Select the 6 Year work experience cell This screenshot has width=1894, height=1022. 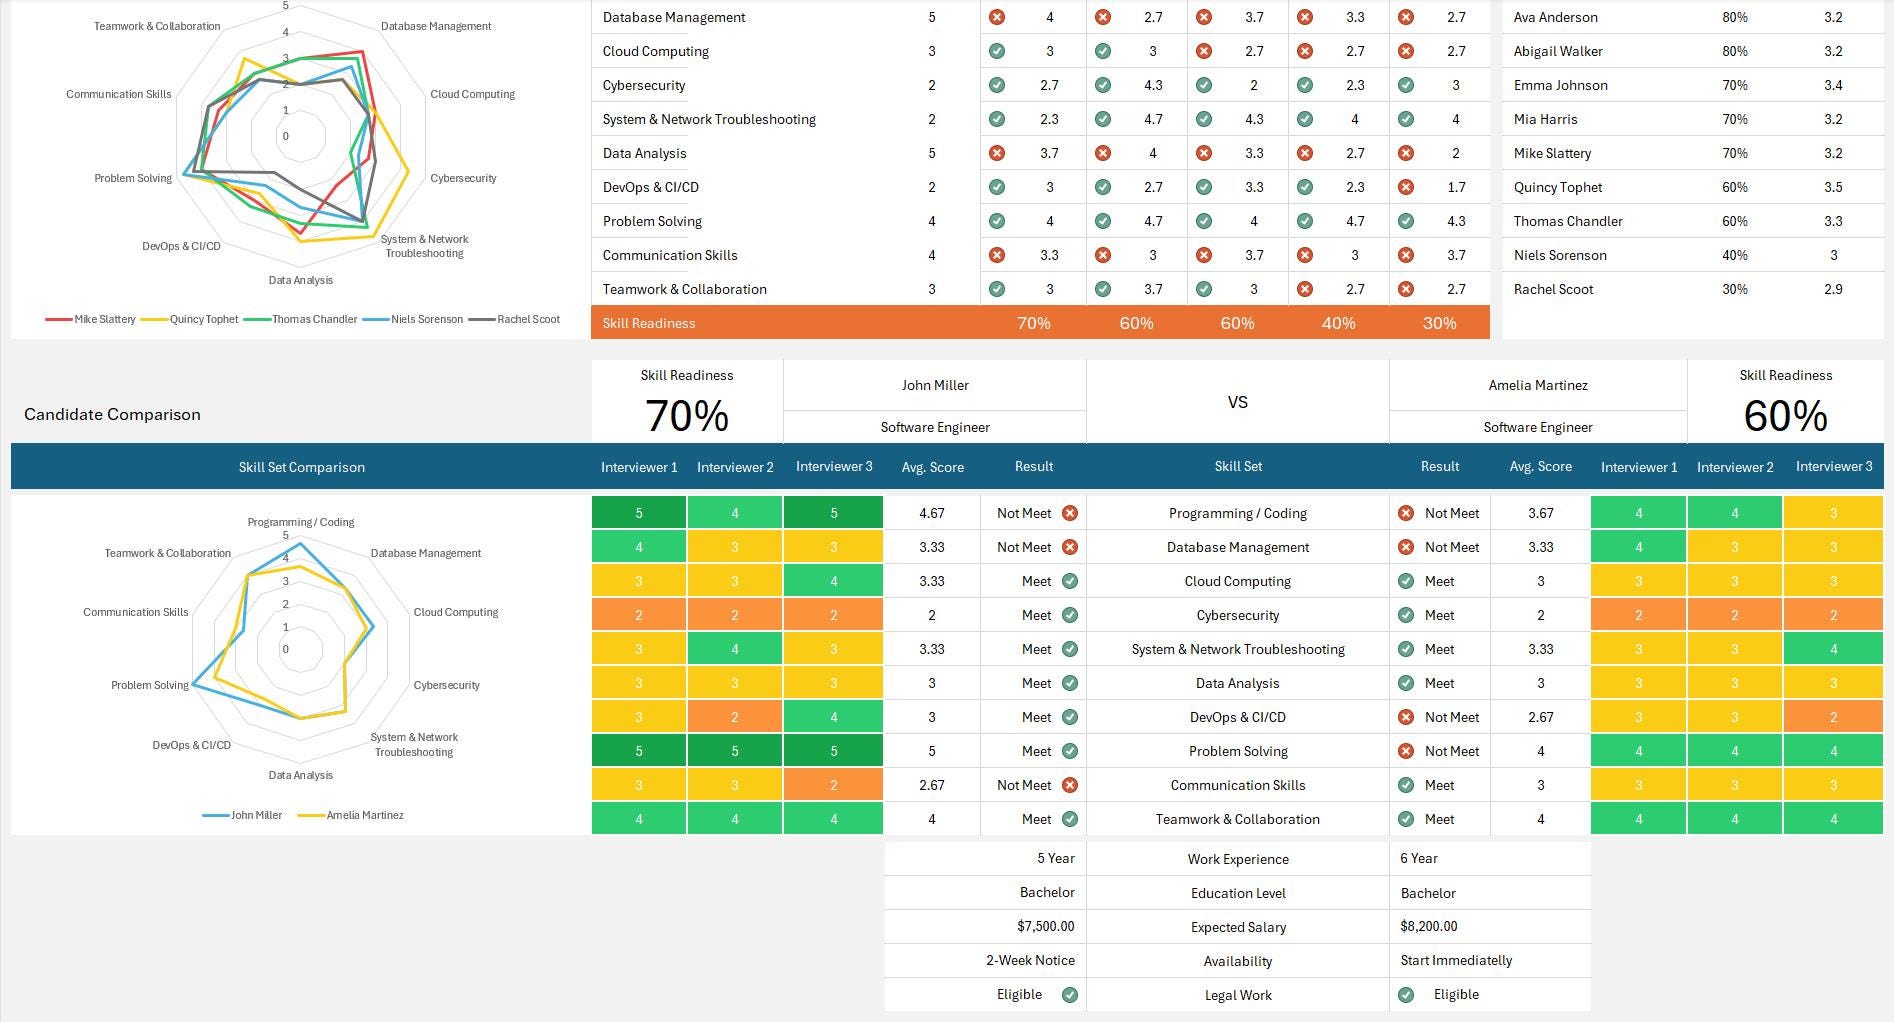(1490, 858)
